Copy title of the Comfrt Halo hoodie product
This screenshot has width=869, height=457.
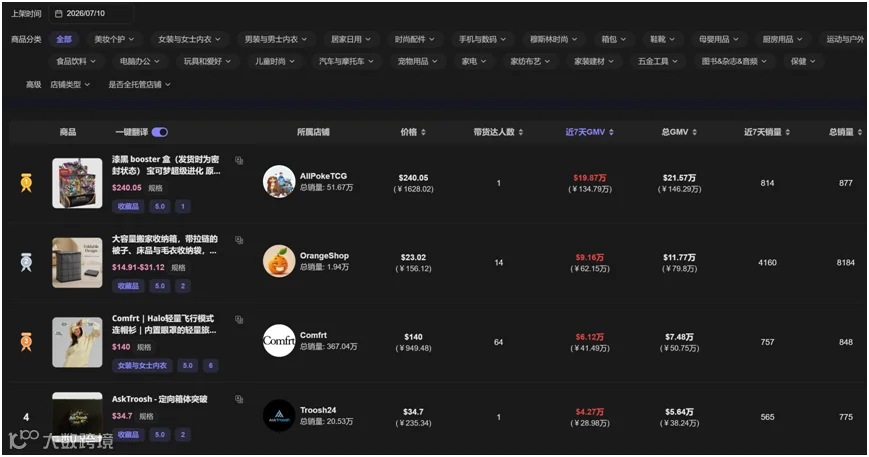click(239, 320)
